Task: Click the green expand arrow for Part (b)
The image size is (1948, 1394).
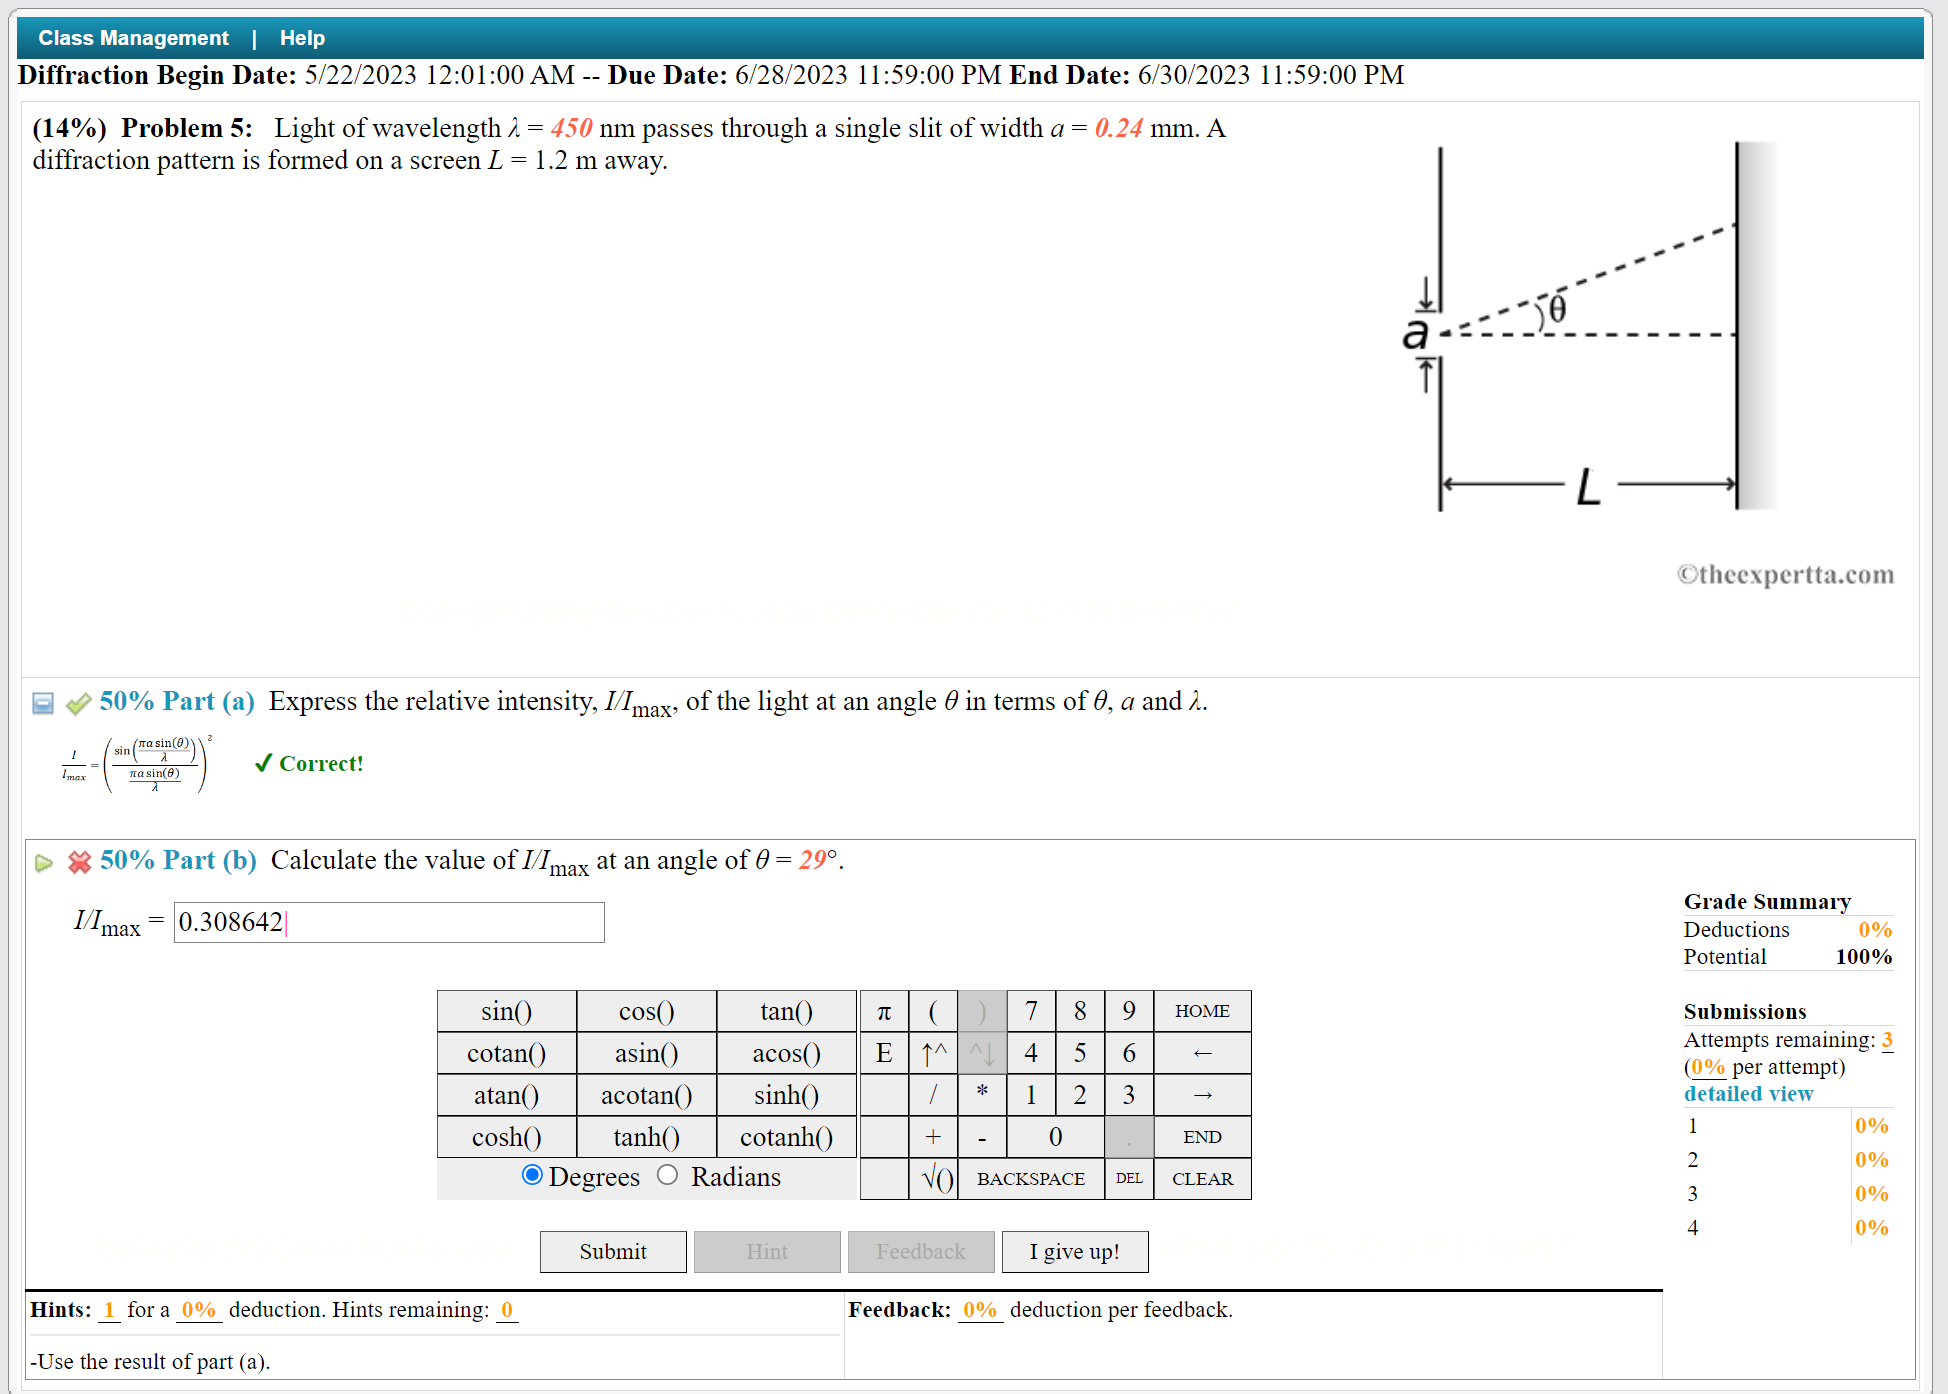Action: tap(44, 863)
